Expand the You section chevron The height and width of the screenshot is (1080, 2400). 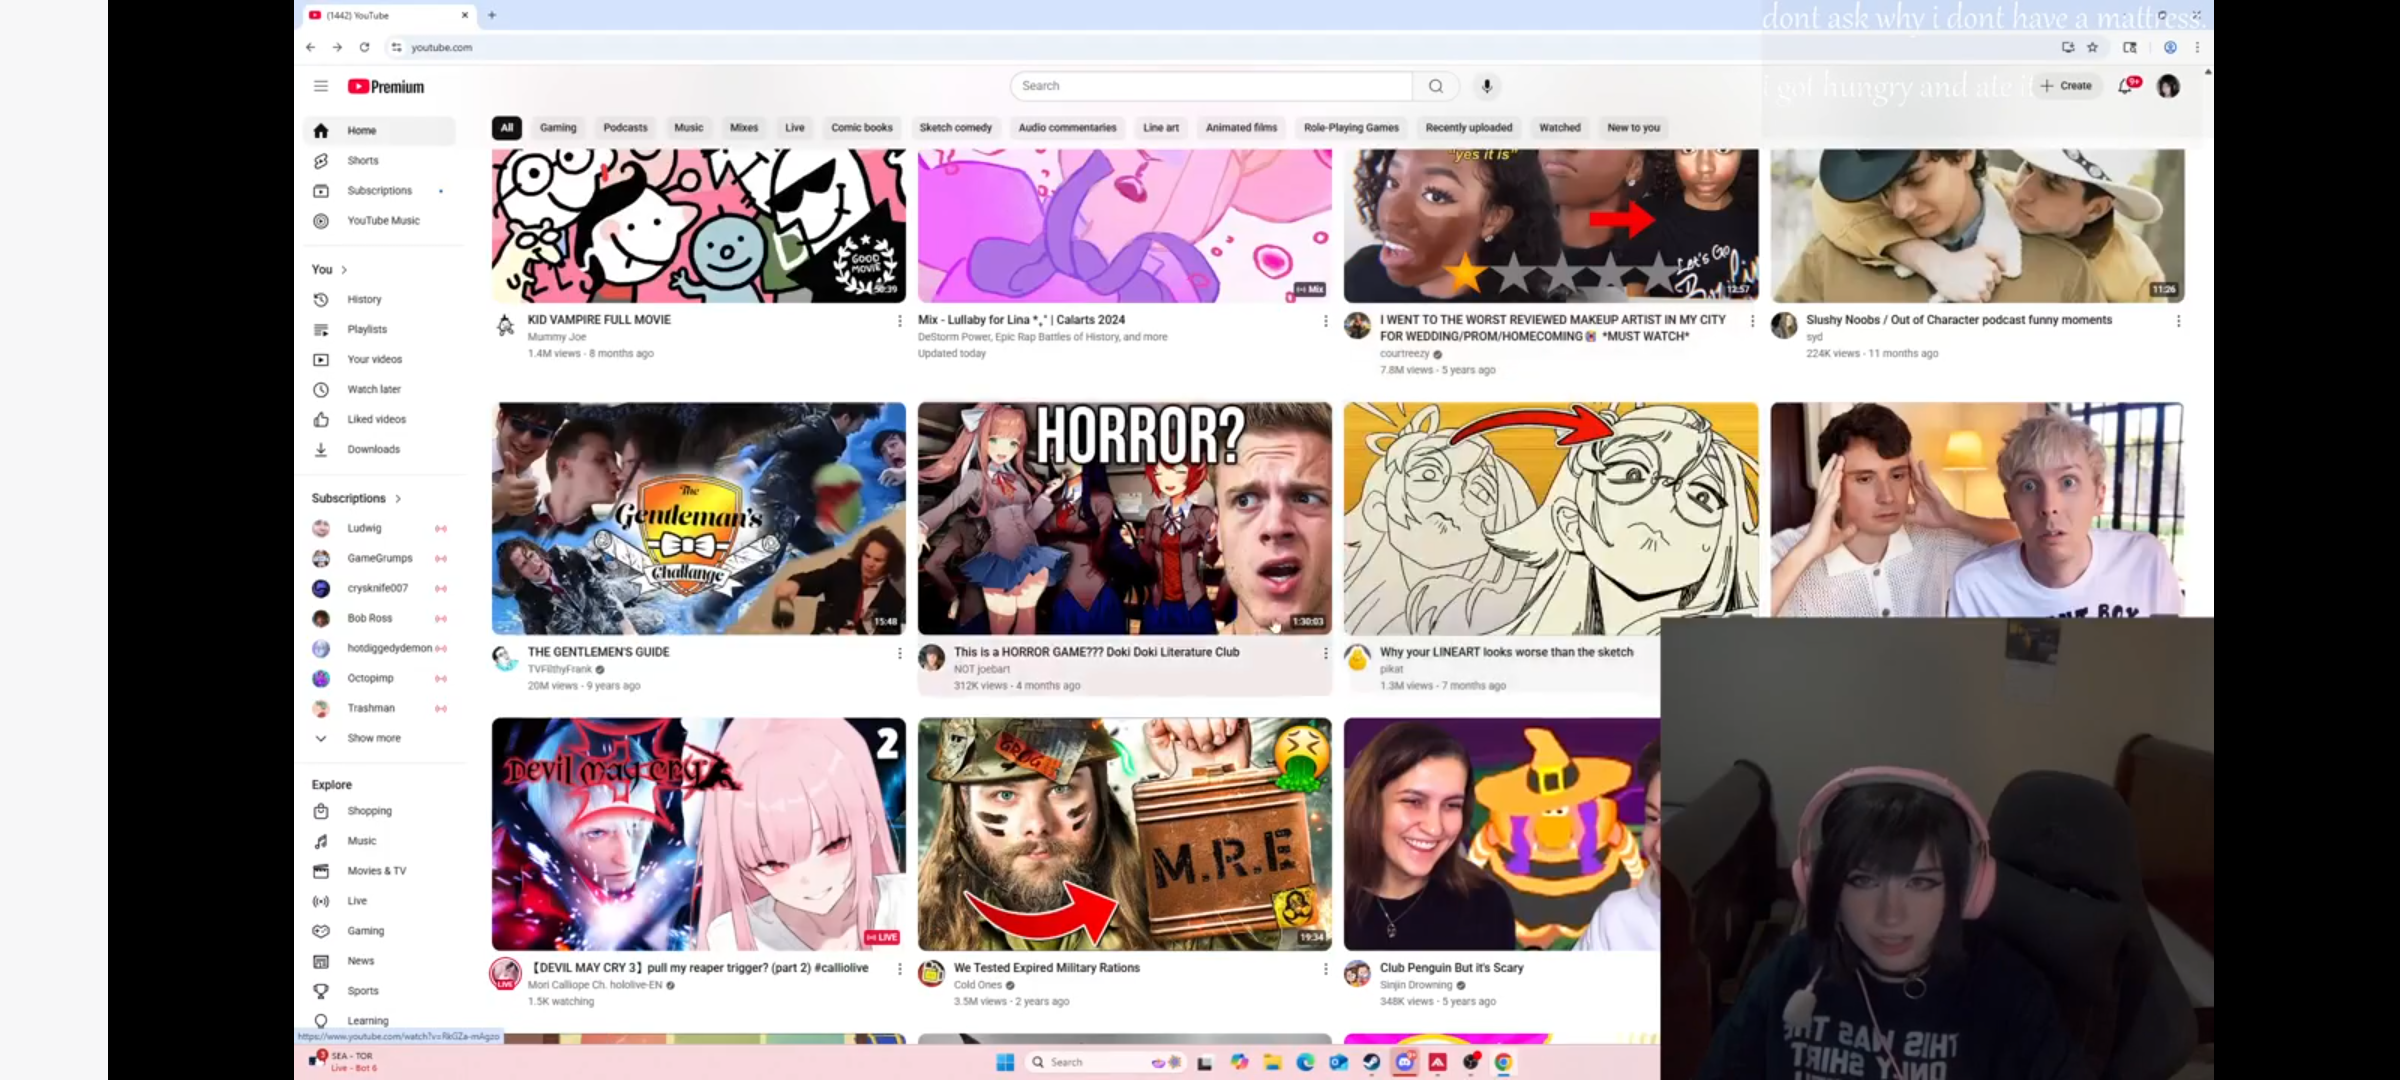tap(344, 270)
